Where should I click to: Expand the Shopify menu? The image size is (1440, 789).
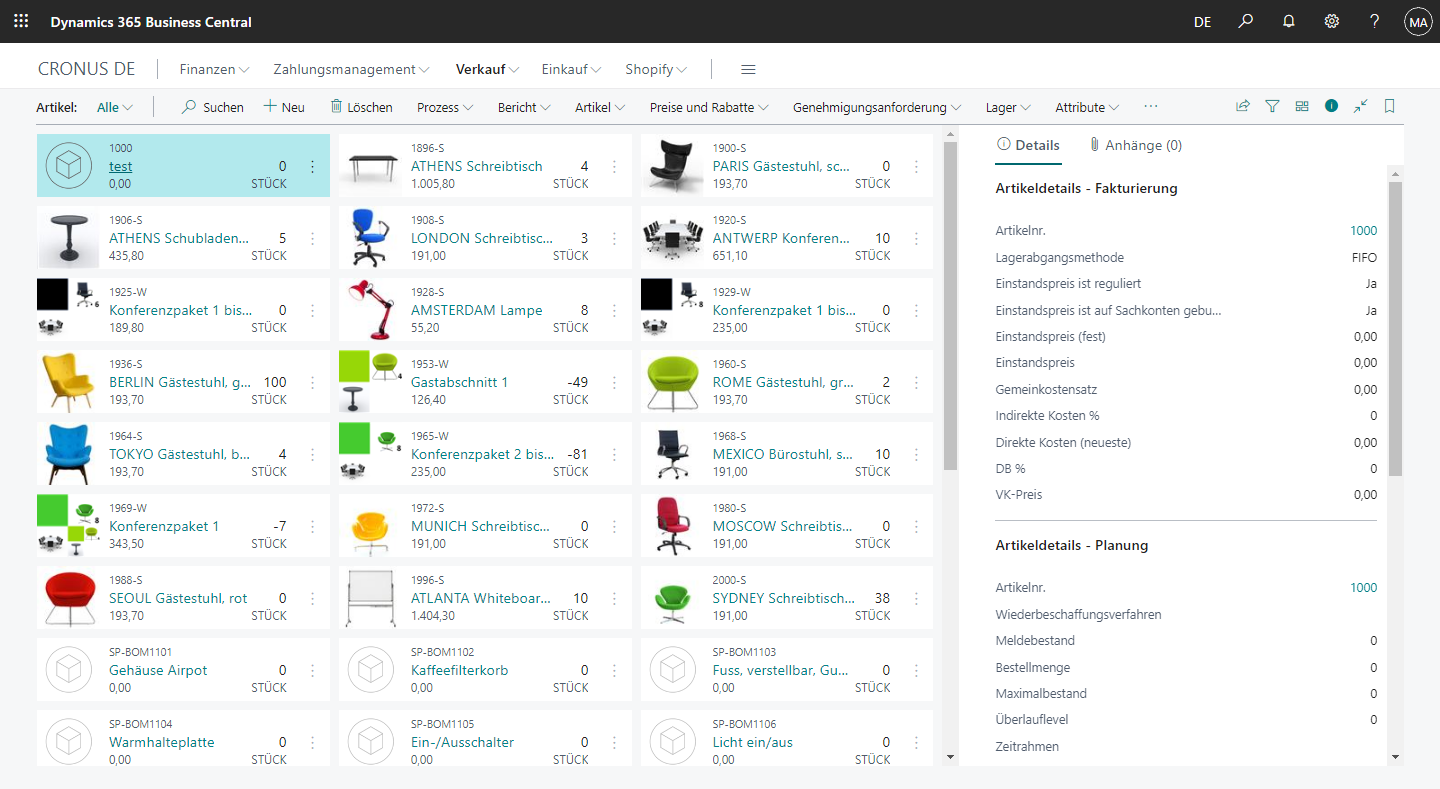click(x=656, y=69)
